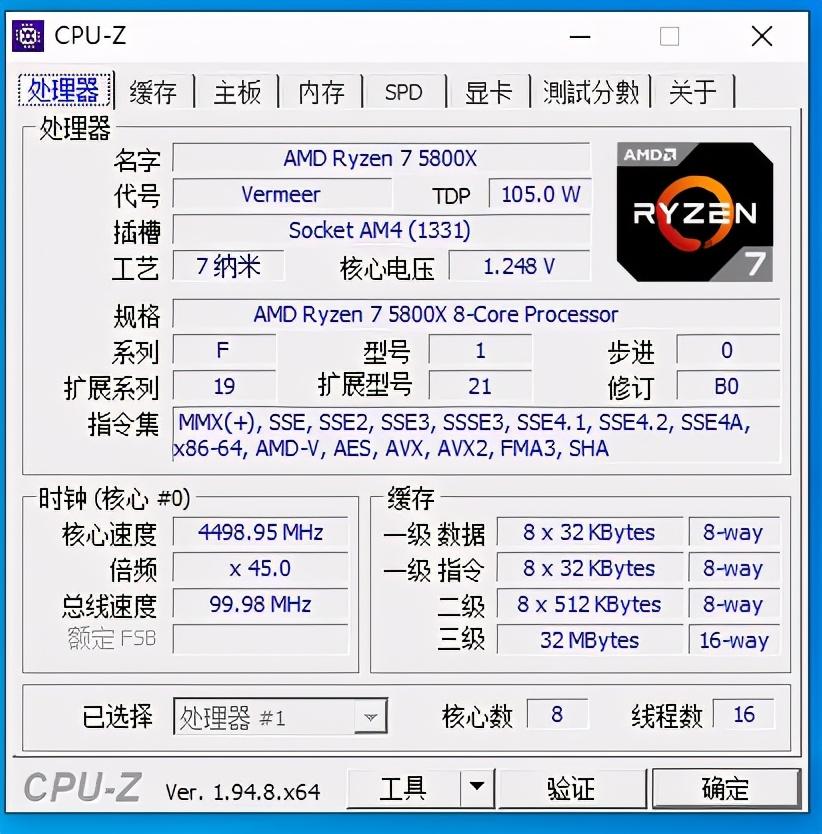Switch to the 主板 tab
The image size is (822, 834).
point(237,92)
